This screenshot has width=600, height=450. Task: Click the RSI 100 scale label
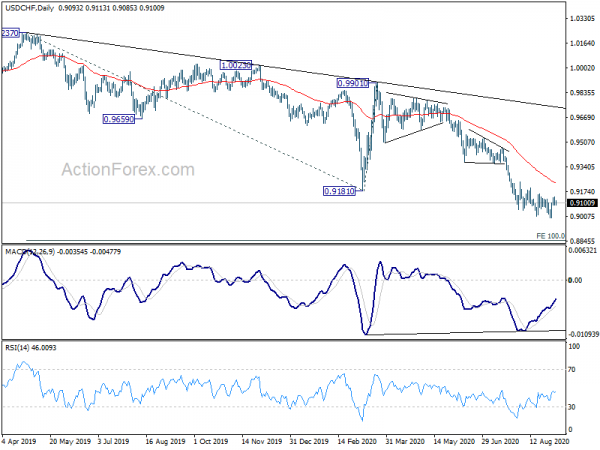point(574,347)
